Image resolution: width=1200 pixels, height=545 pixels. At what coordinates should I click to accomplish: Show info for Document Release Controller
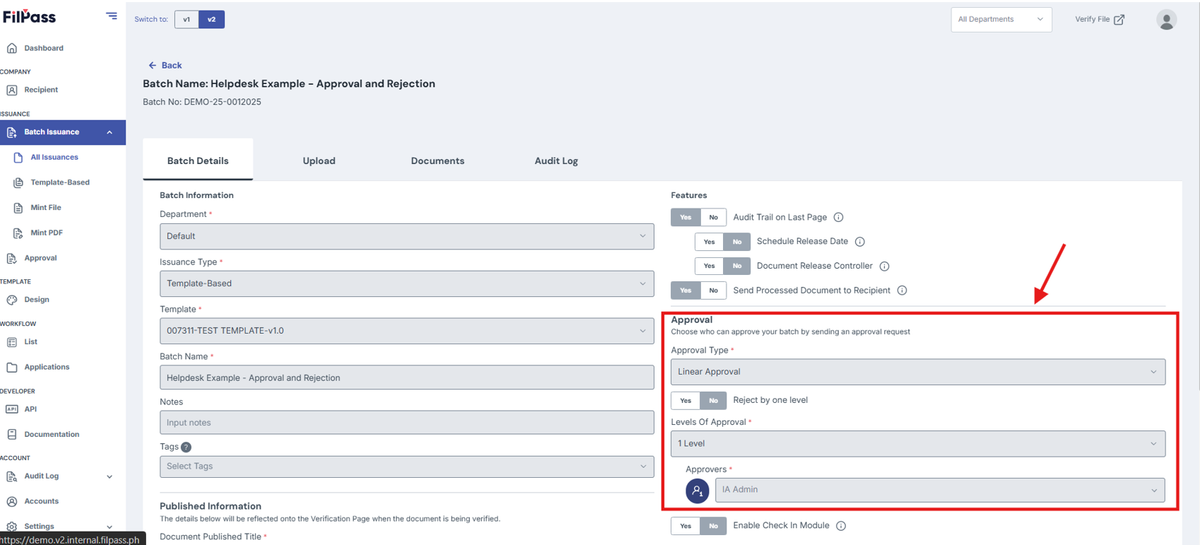point(884,266)
